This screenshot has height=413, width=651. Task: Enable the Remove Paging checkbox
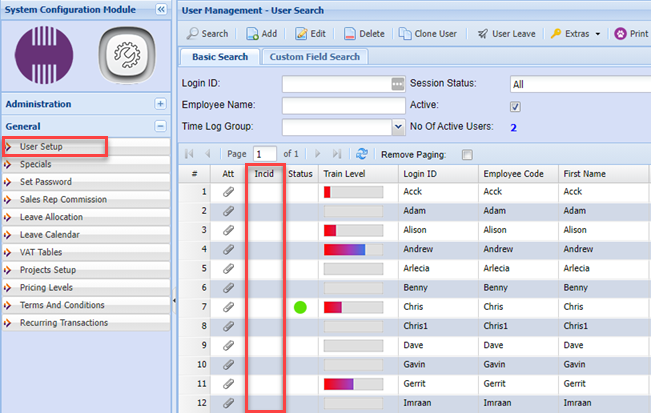tap(466, 155)
